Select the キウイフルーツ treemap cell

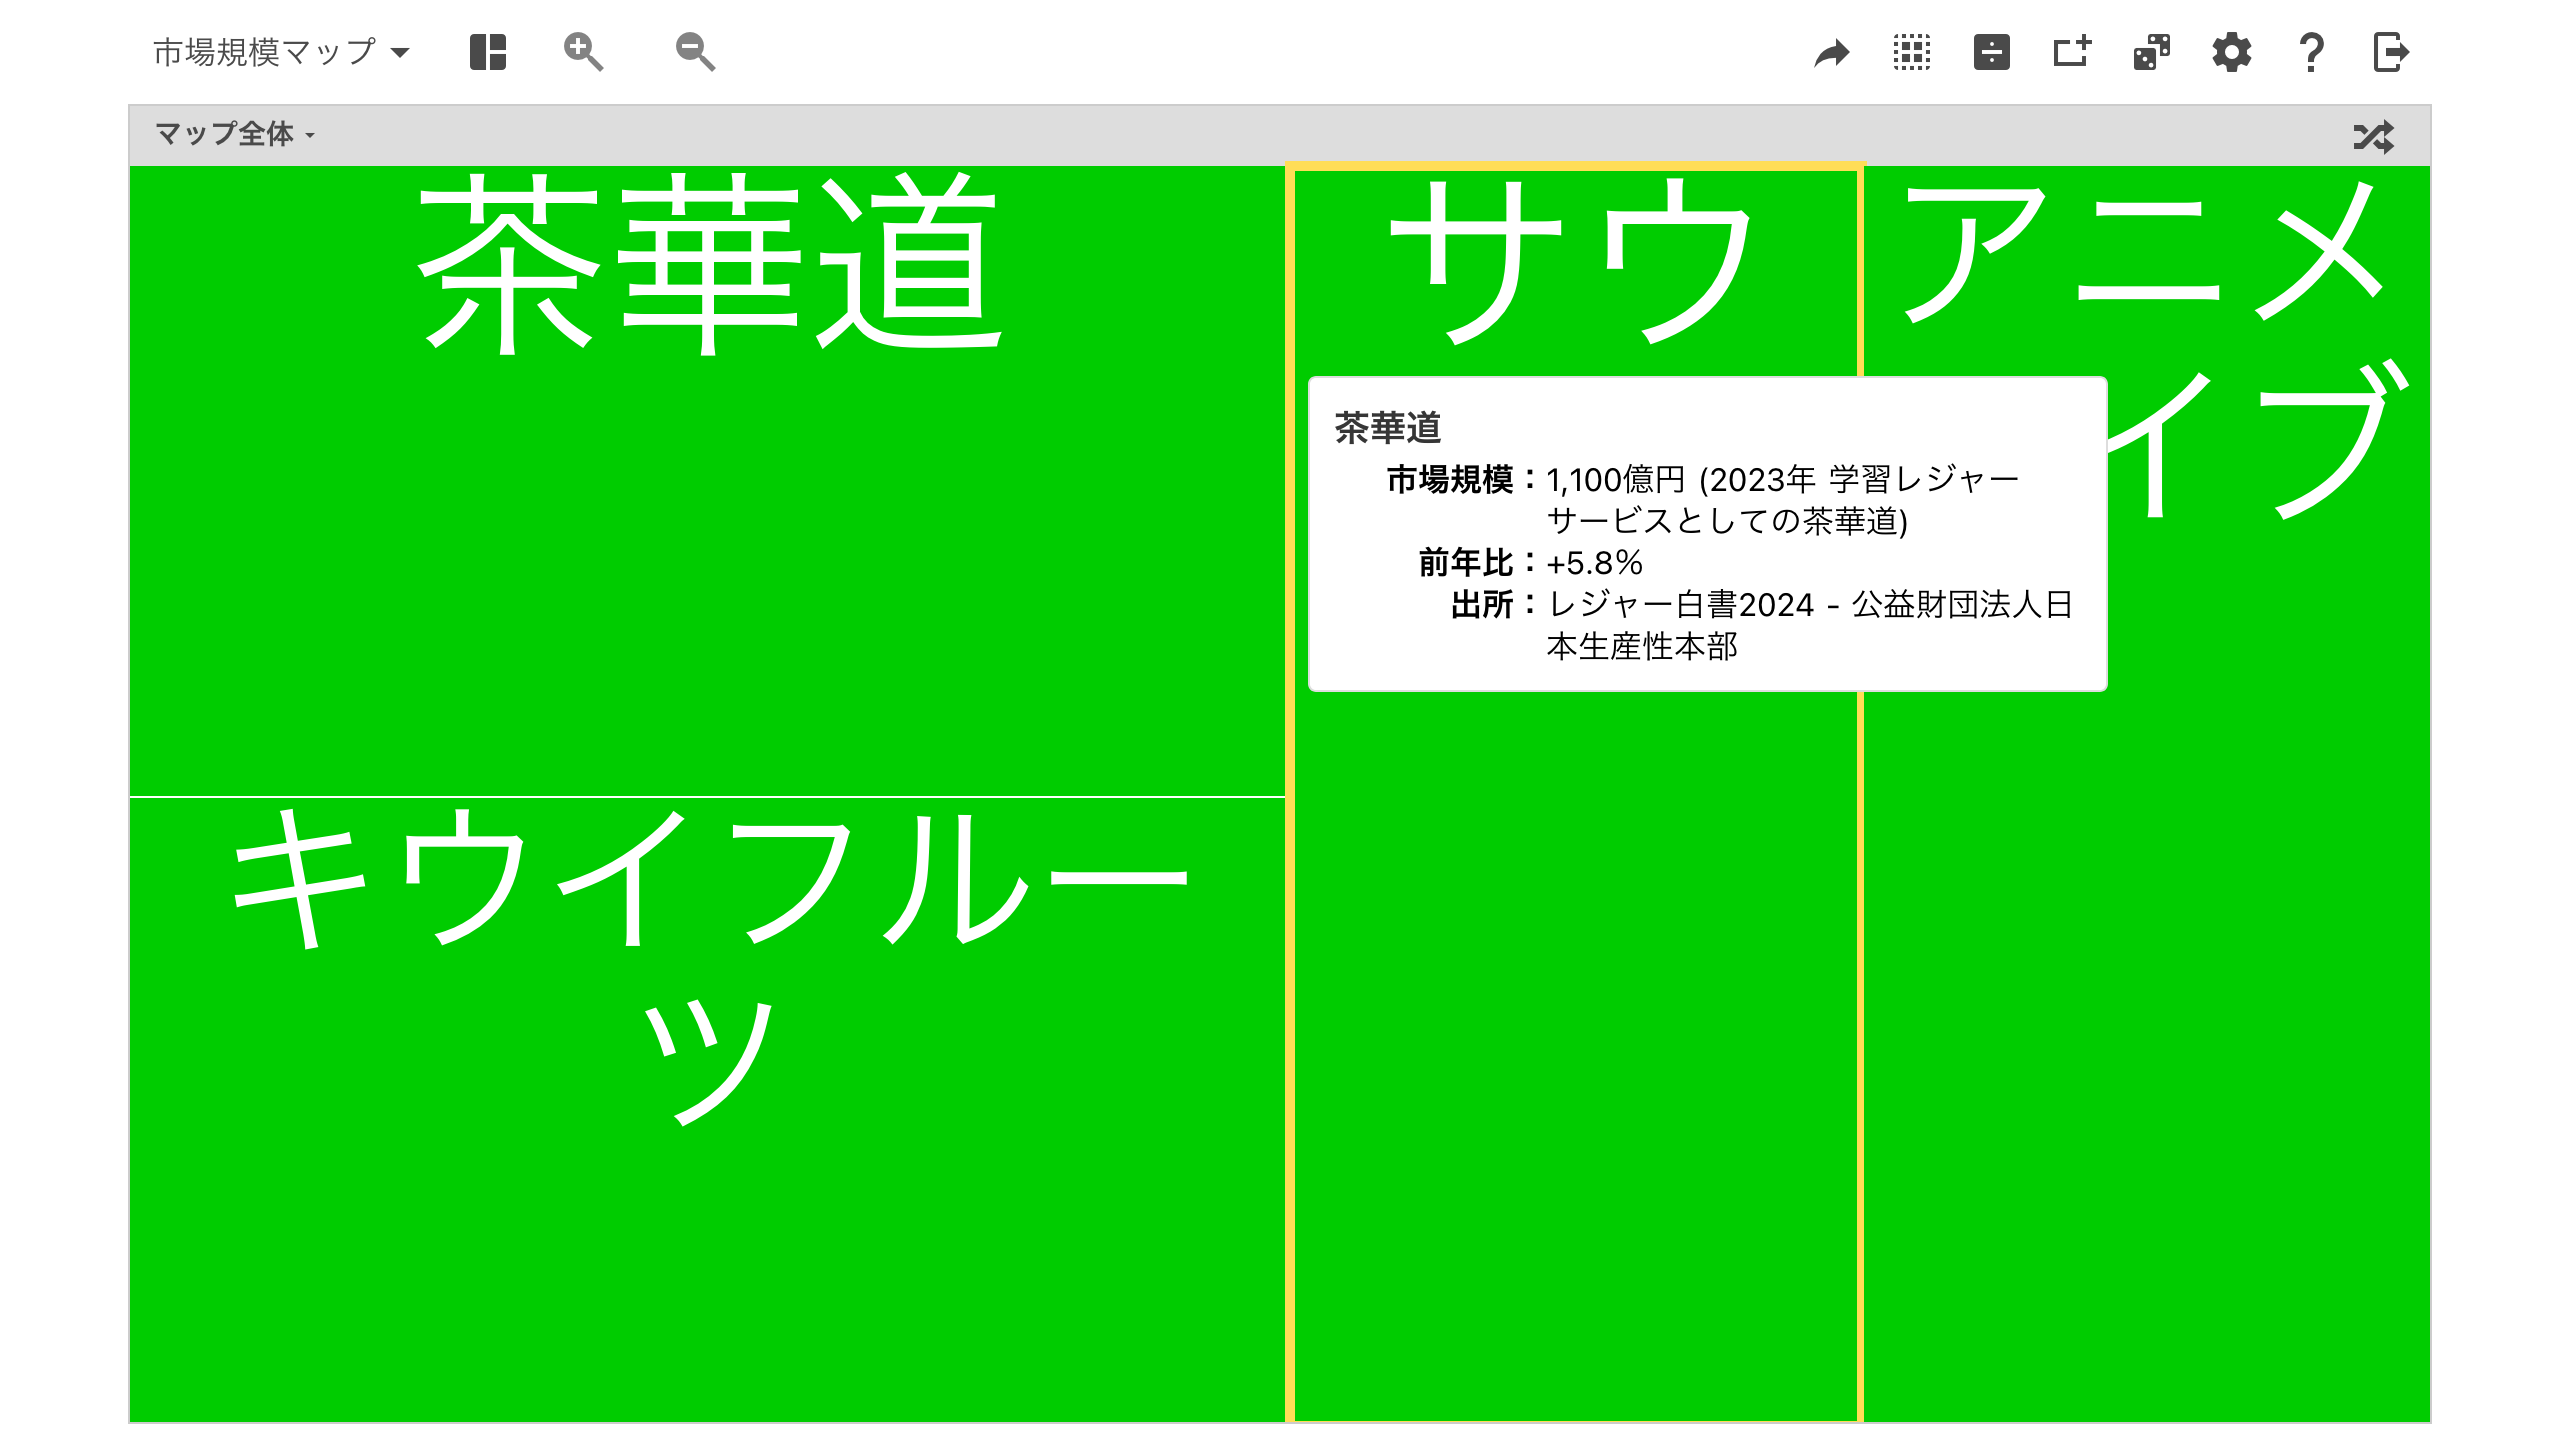point(707,1110)
